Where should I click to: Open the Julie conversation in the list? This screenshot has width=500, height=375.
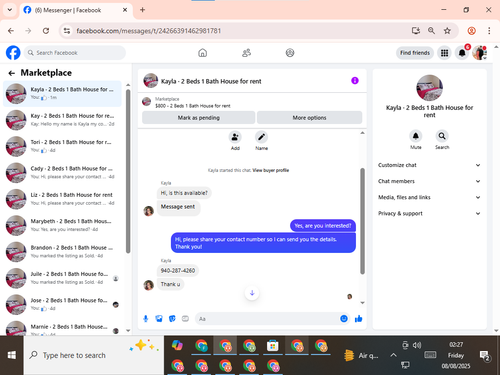[62, 278]
